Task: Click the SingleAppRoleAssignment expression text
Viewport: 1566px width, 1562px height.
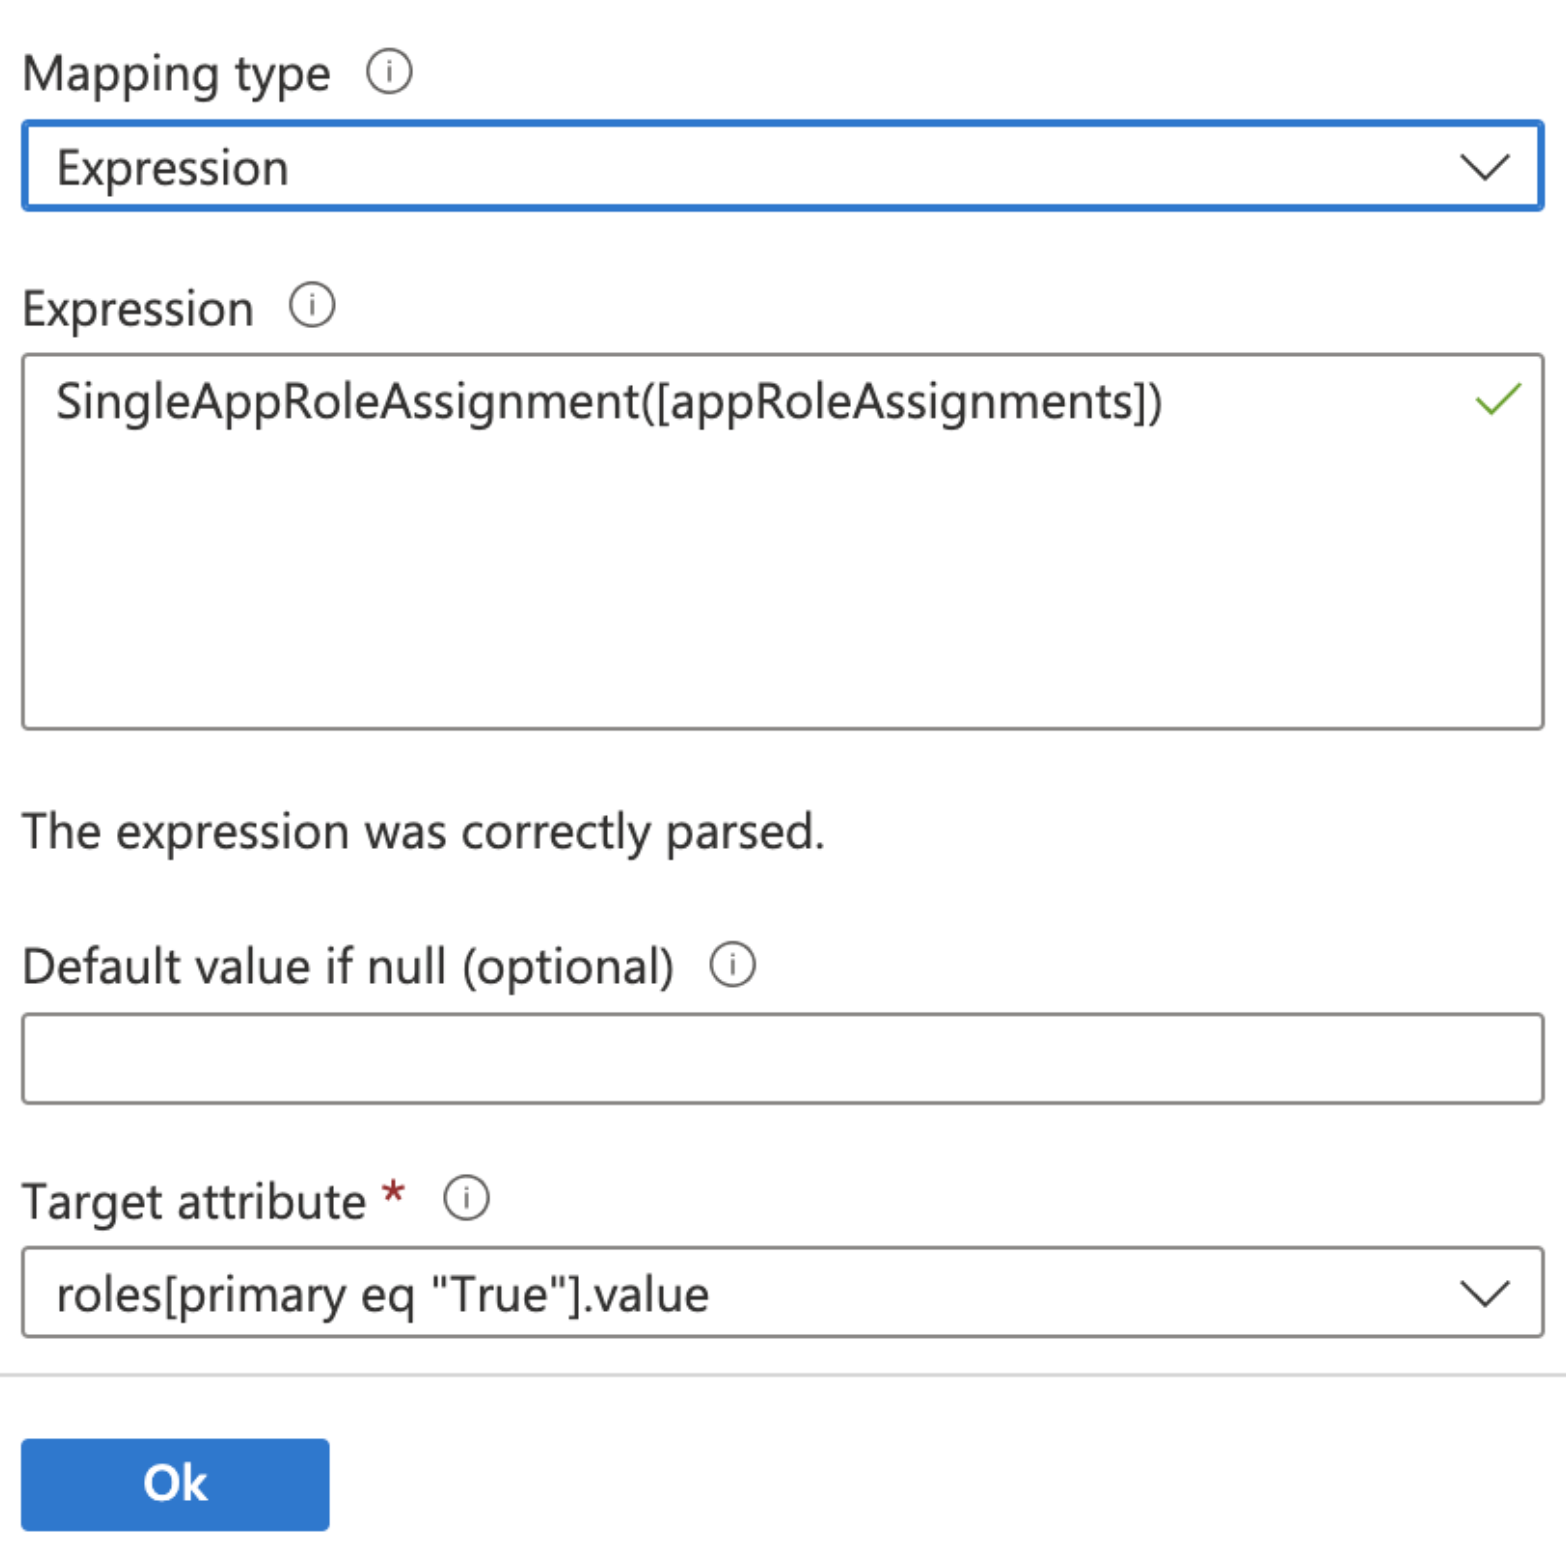Action: coord(609,402)
